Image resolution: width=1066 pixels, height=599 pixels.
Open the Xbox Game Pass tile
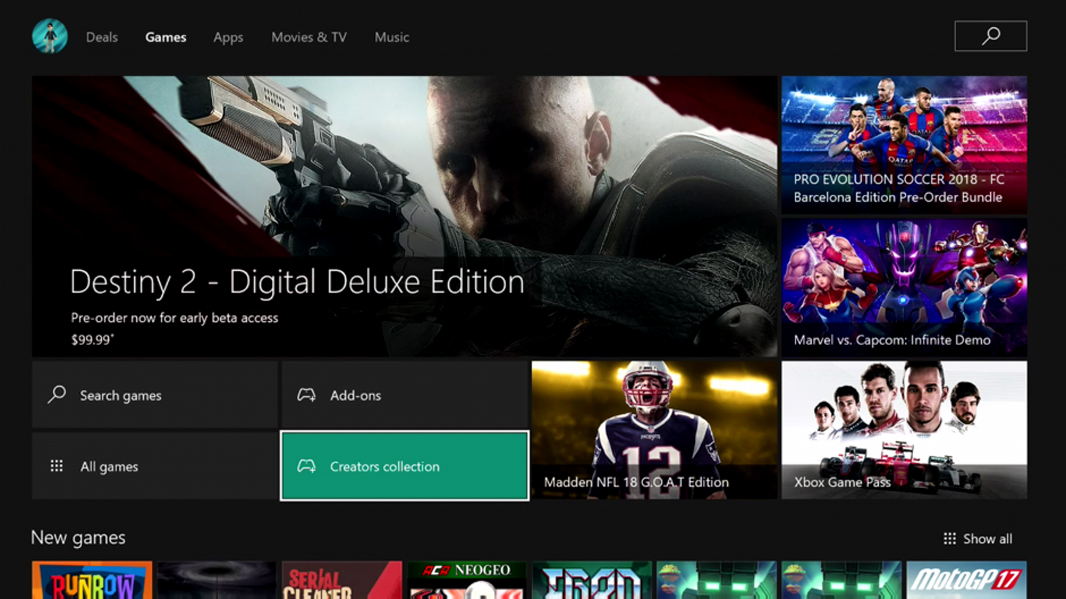(x=903, y=430)
